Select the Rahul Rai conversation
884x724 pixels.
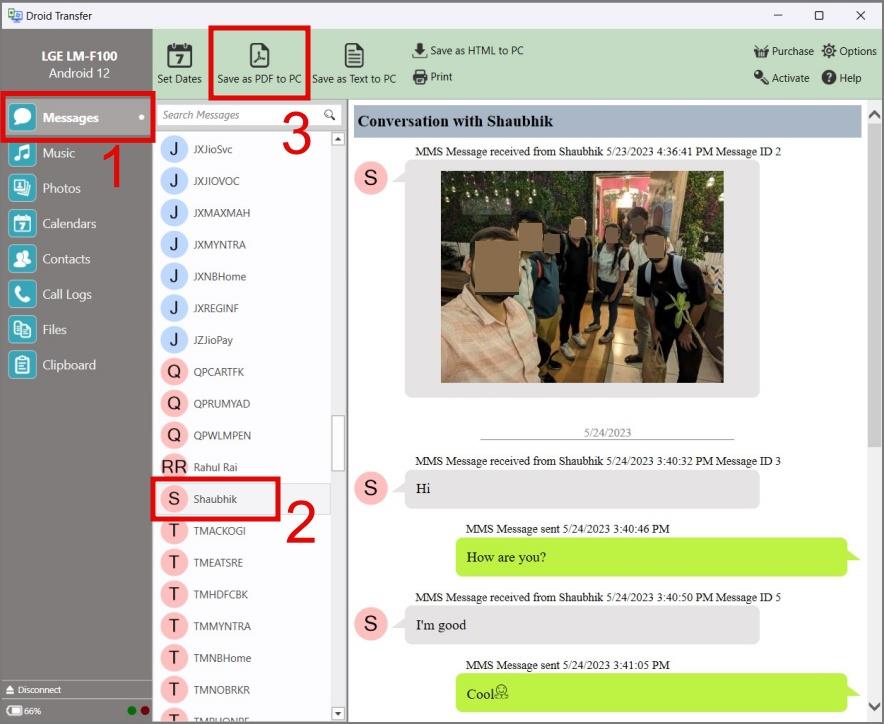point(242,467)
